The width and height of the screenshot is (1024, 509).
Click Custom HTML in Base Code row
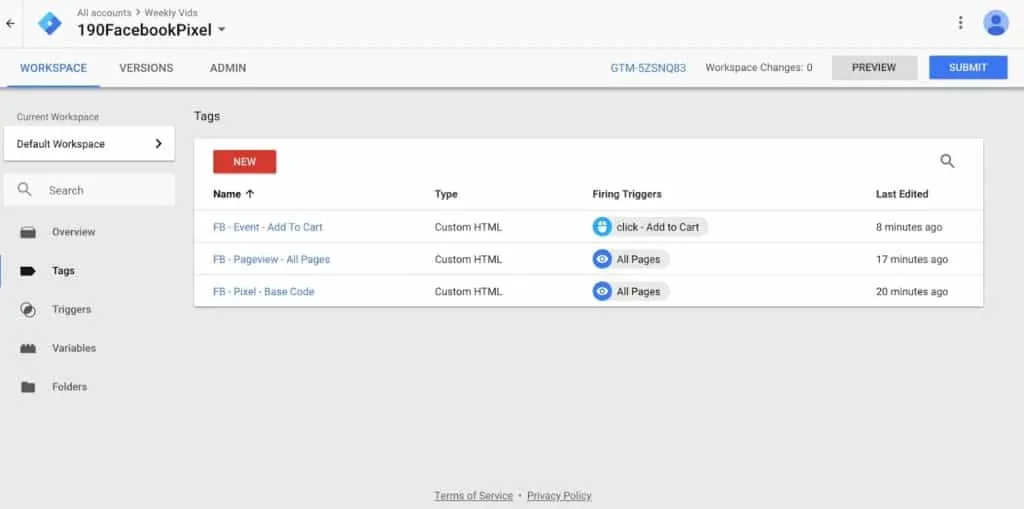[468, 291]
